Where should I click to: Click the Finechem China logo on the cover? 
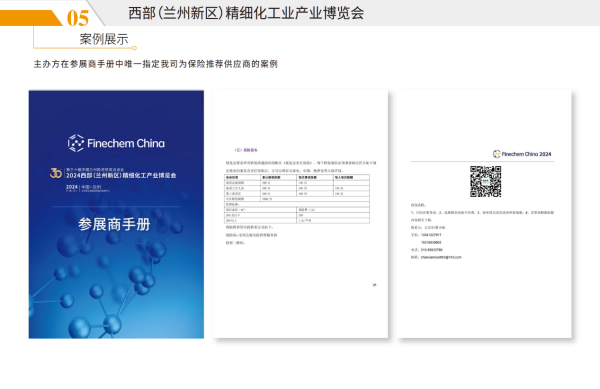116,143
